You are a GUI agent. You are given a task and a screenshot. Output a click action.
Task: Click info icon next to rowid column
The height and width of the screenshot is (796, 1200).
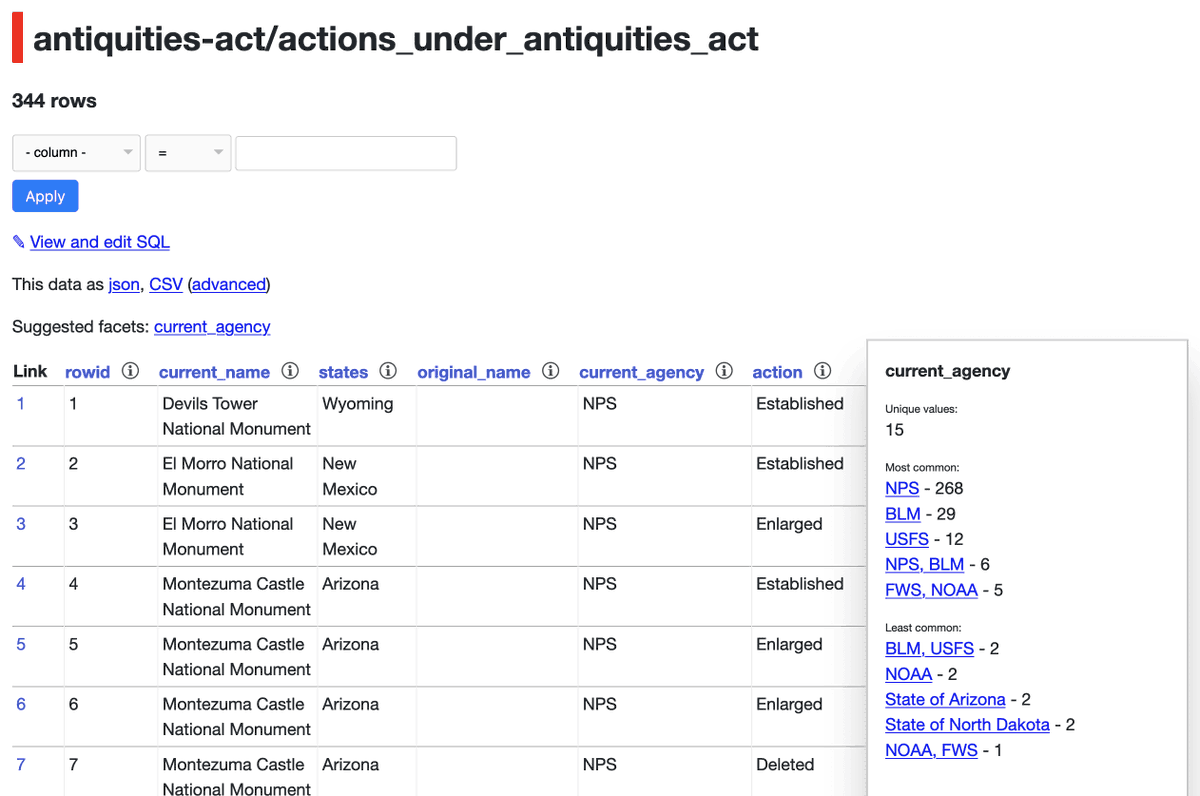(x=130, y=371)
